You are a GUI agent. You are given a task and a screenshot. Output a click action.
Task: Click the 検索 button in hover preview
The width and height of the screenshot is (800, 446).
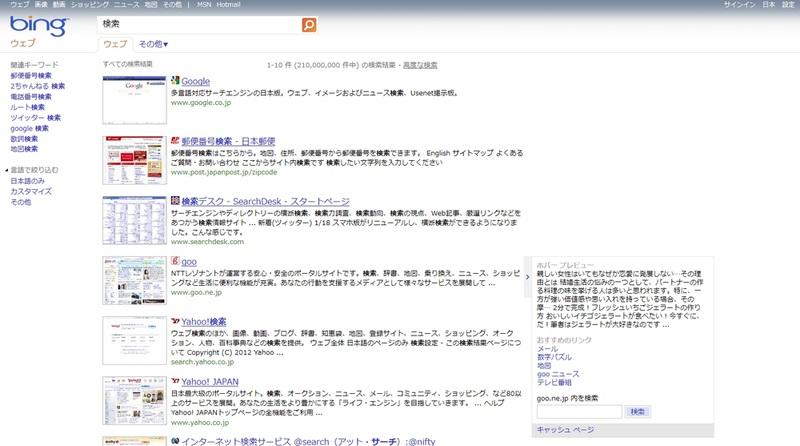point(637,411)
